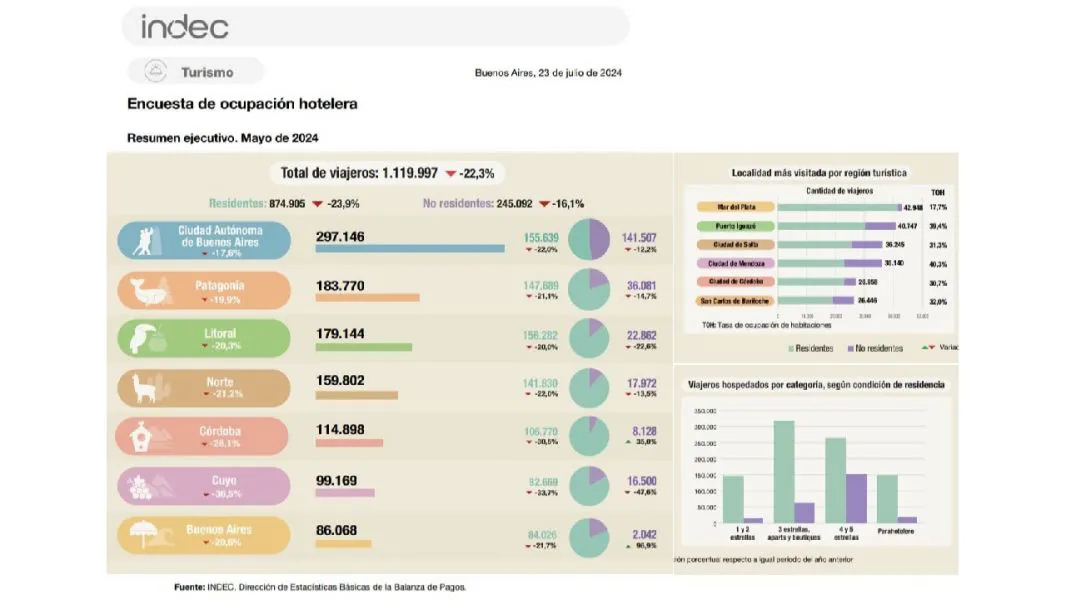Viewport: 1066px width, 600px height.
Task: Select the Puerto Iguazú locality label
Action: (x=734, y=226)
